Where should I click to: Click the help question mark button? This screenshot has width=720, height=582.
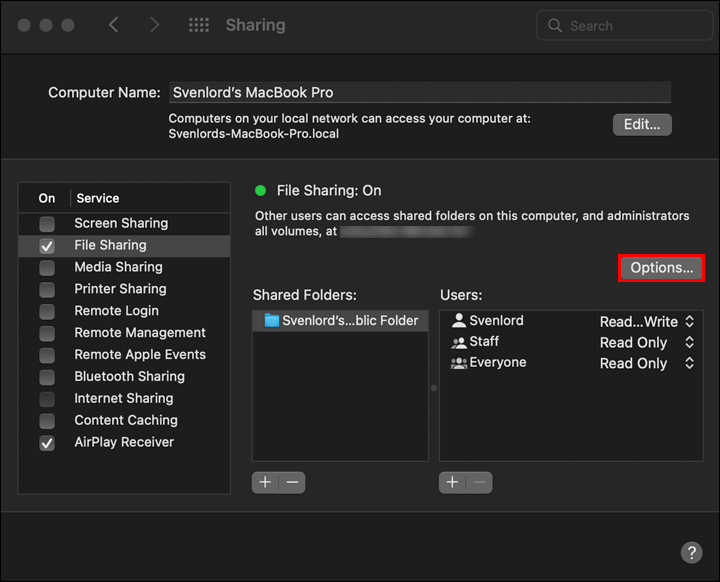(x=692, y=553)
